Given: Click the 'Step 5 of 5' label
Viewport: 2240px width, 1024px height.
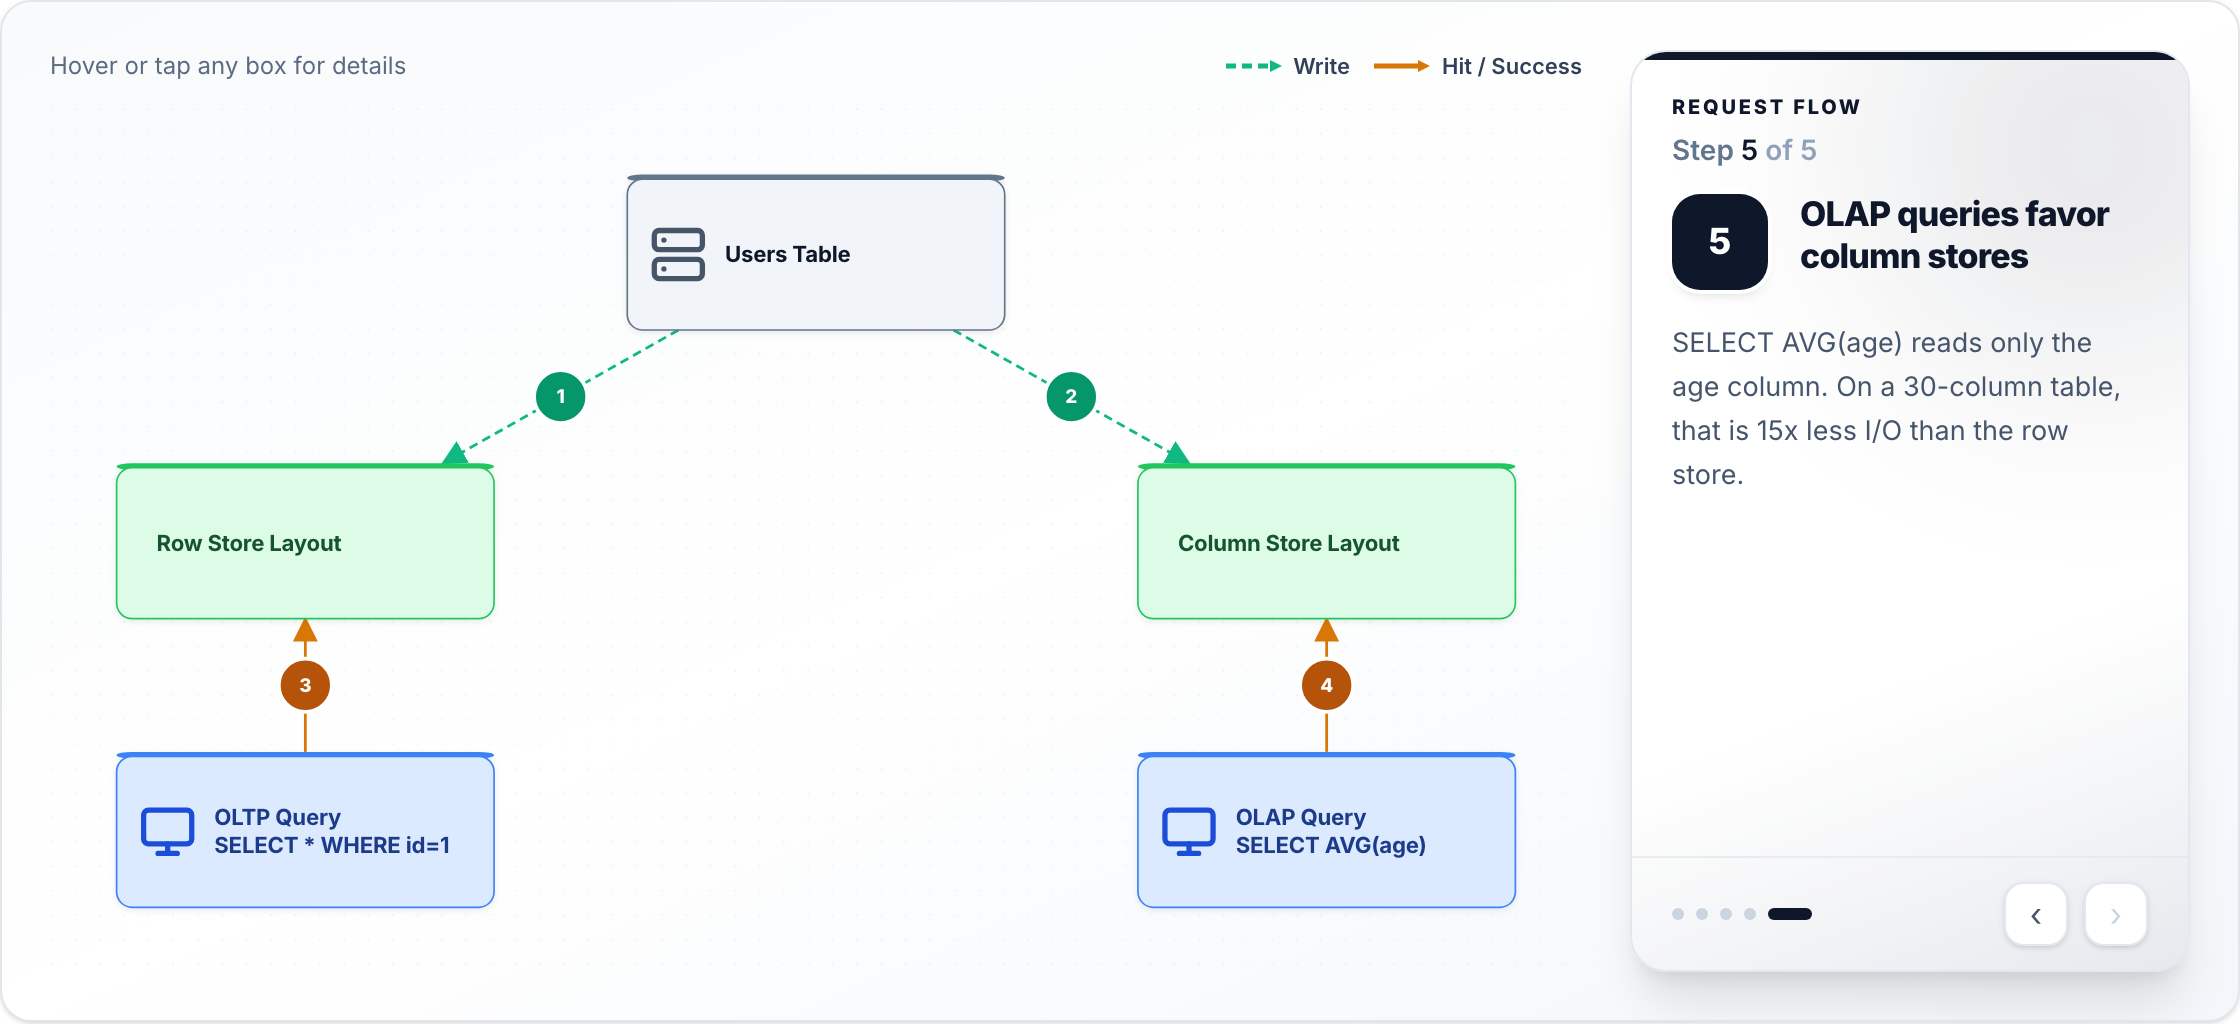Looking at the screenshot, I should (x=1744, y=150).
